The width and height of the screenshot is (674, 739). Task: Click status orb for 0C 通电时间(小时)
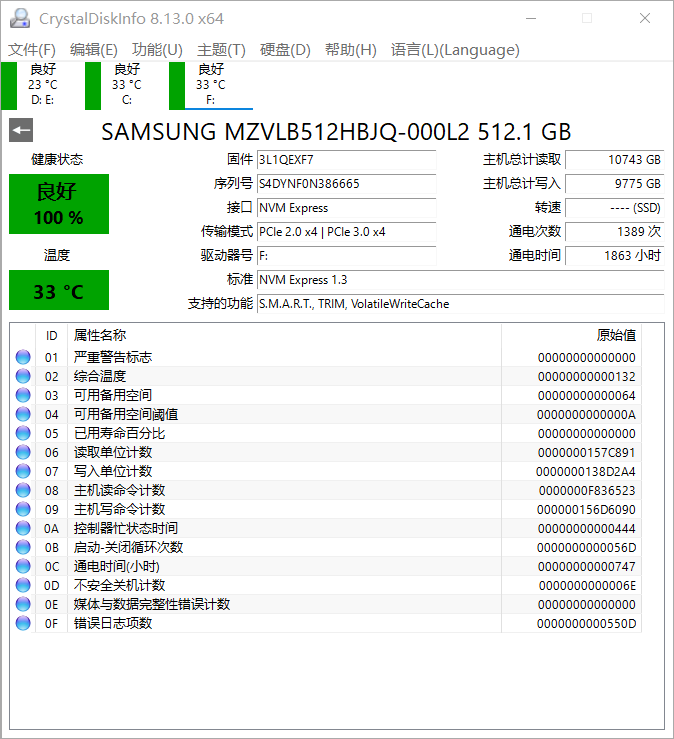pos(23,566)
